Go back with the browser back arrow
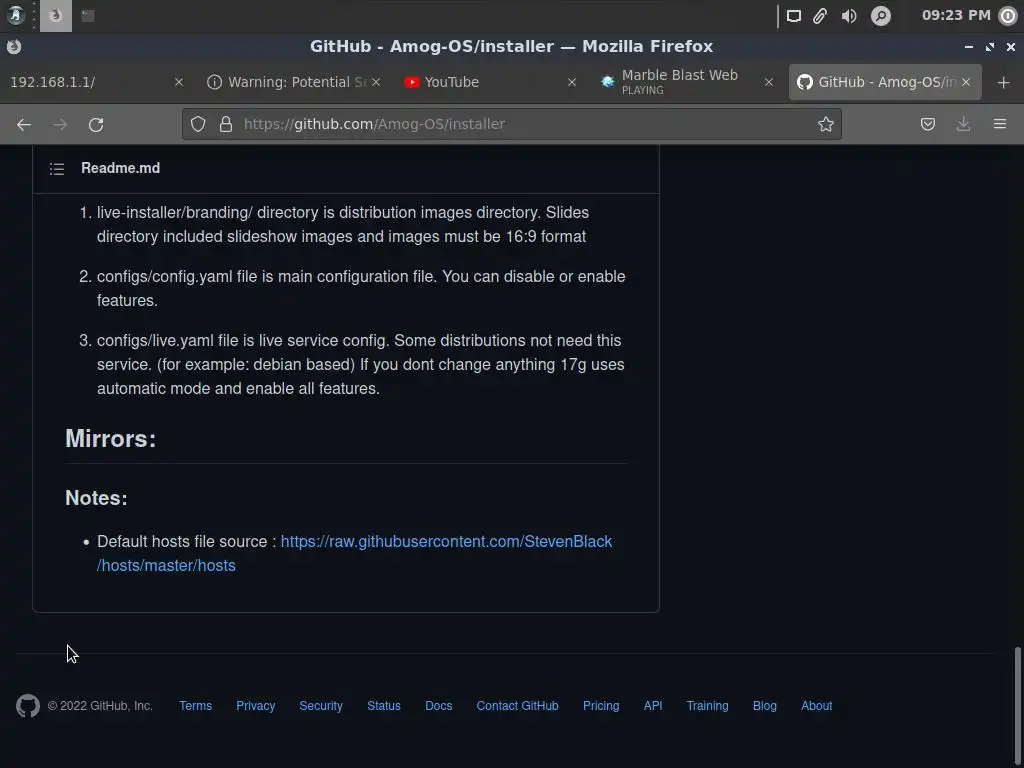This screenshot has width=1024, height=768. 24,124
